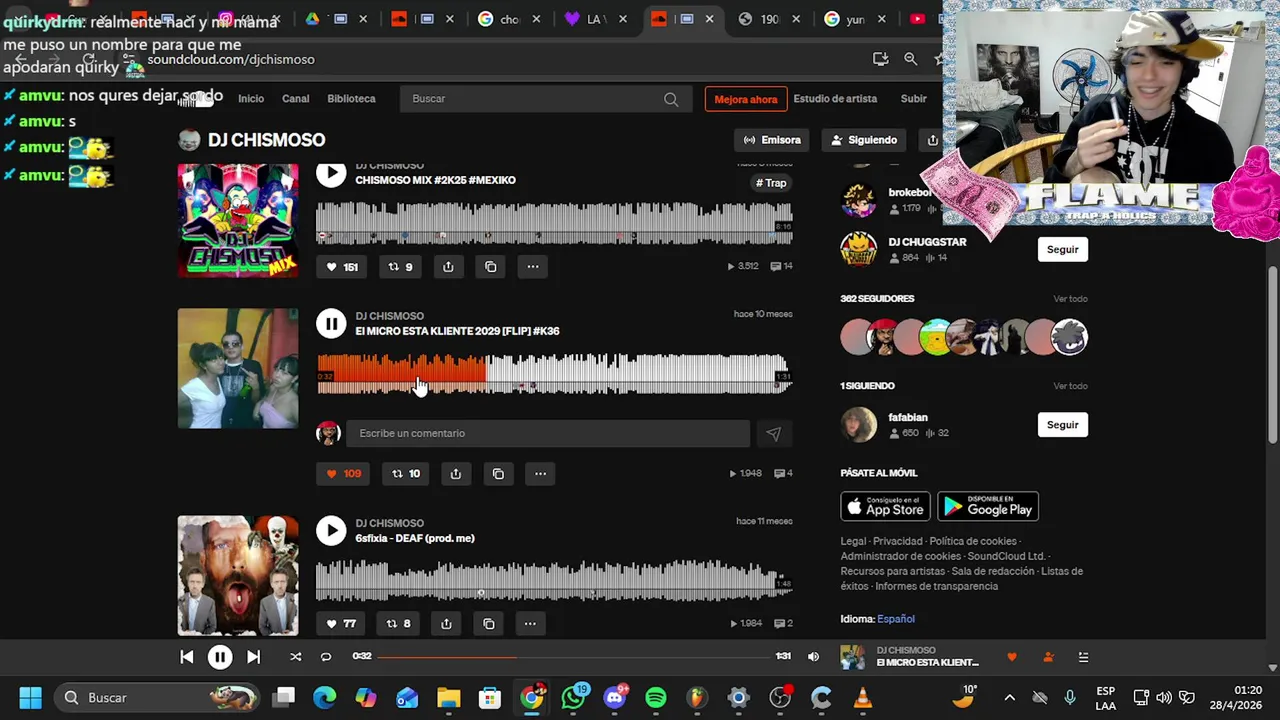Click Ver todo next to 1 Siguiendo
This screenshot has width=1280, height=720.
(x=1070, y=386)
